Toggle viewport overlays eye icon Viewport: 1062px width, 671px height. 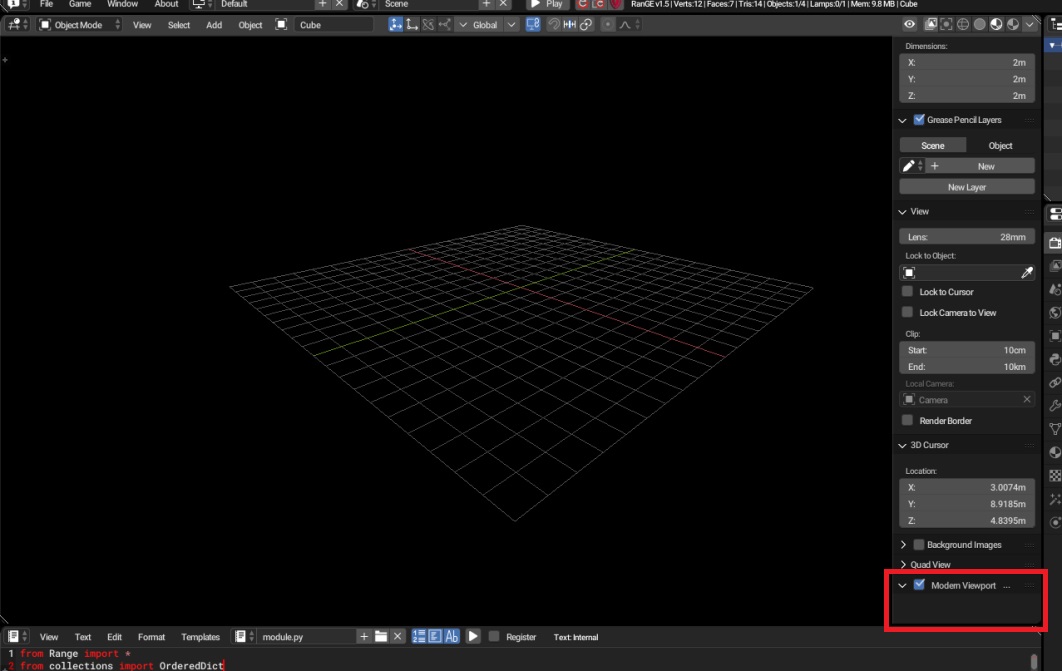point(910,24)
